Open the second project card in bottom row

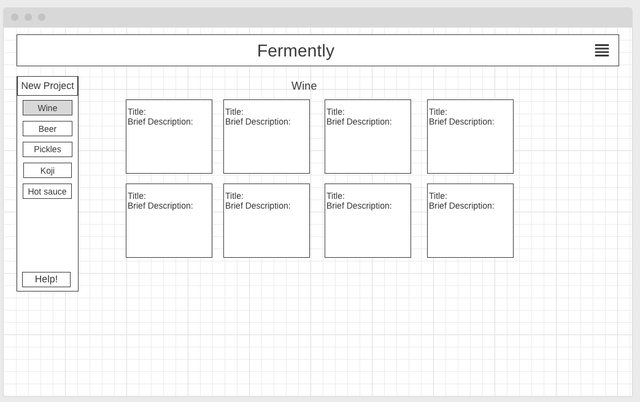point(266,220)
